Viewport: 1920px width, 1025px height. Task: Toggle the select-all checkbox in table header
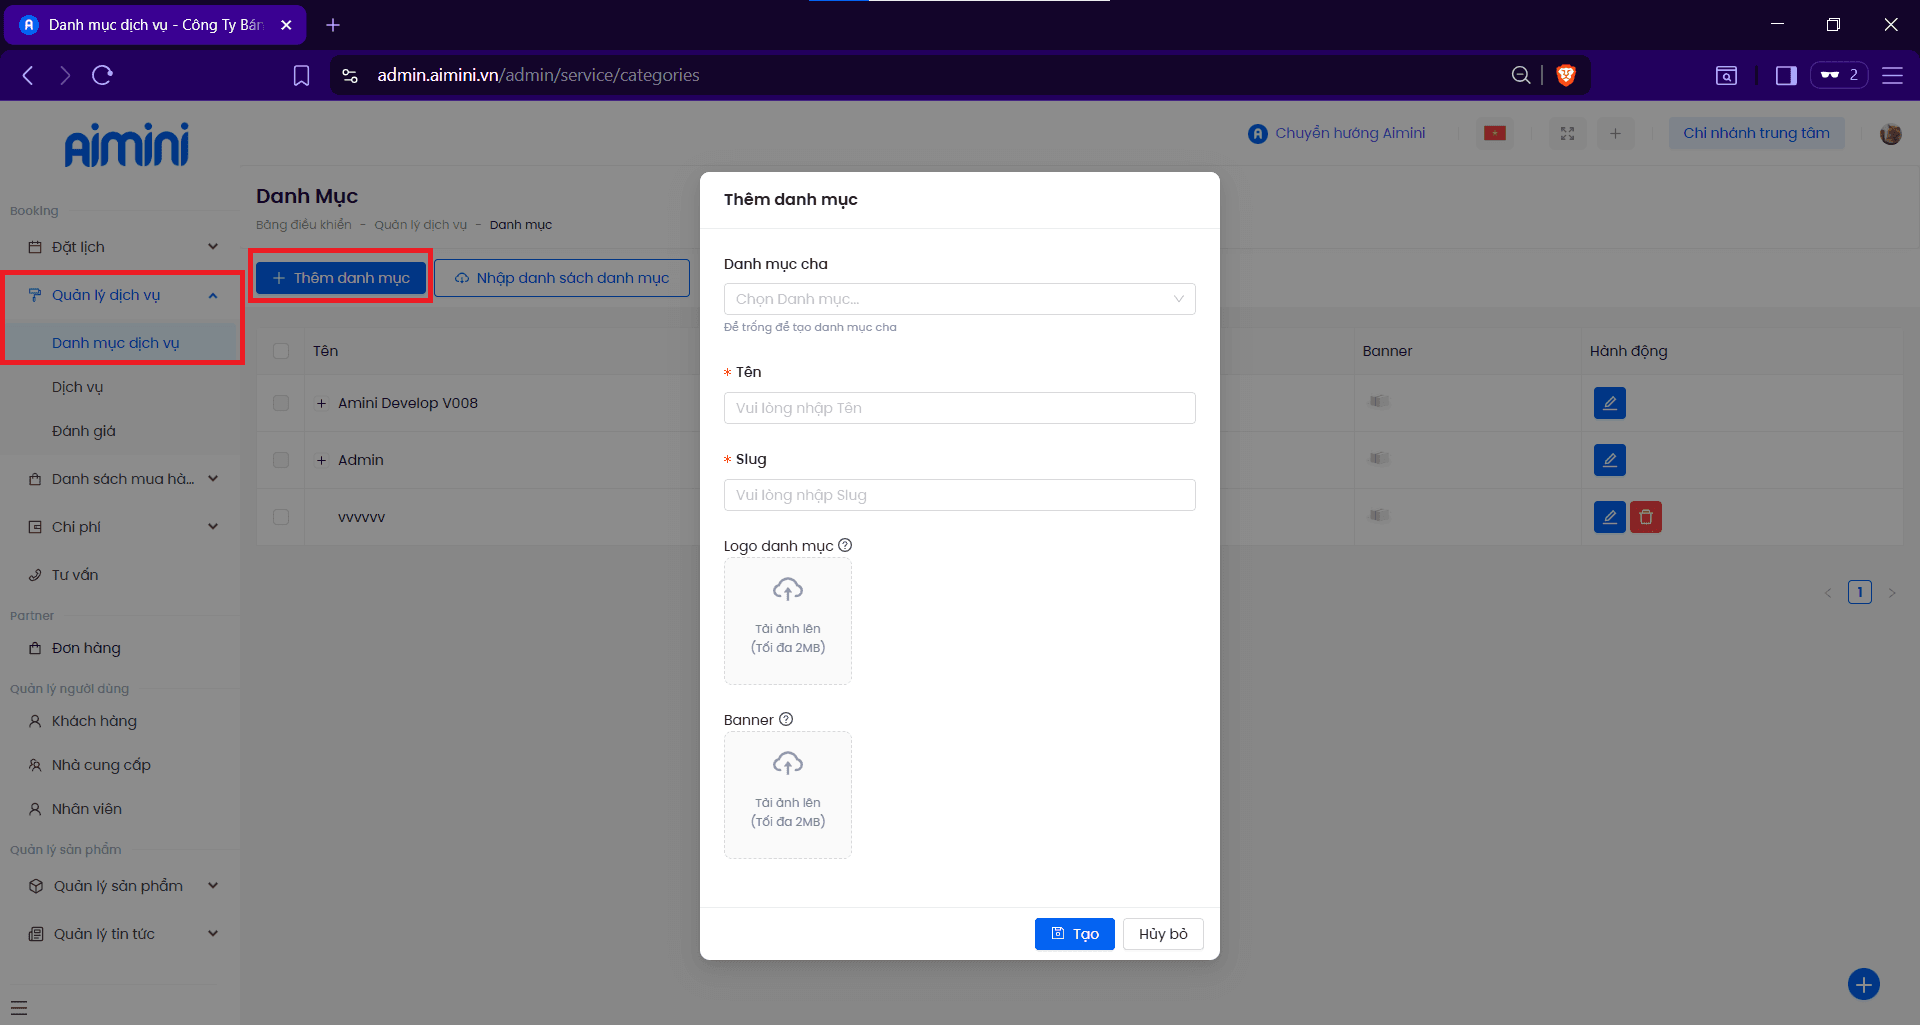point(281,351)
